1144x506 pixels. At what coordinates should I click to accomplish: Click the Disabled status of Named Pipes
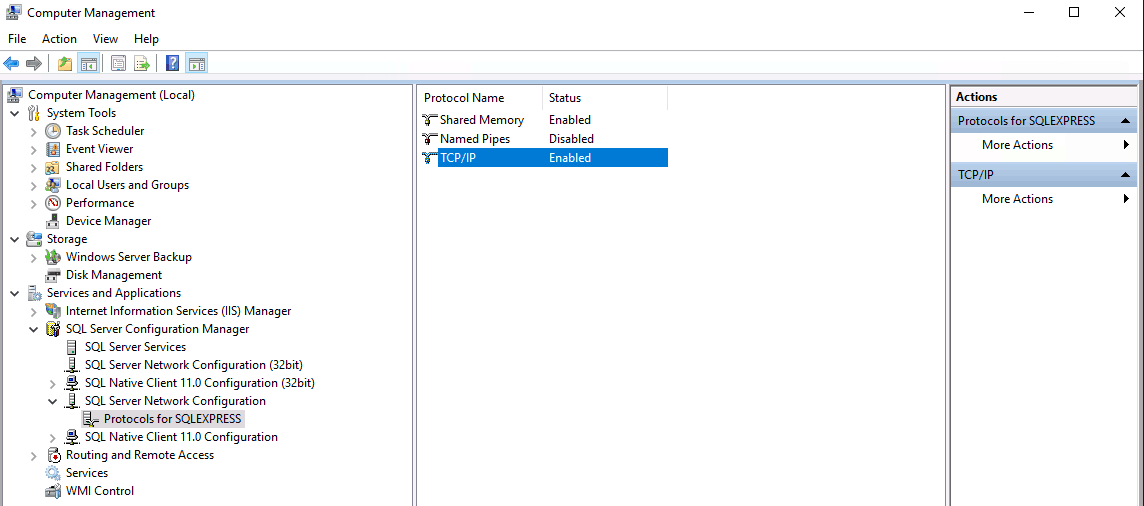click(x=571, y=139)
